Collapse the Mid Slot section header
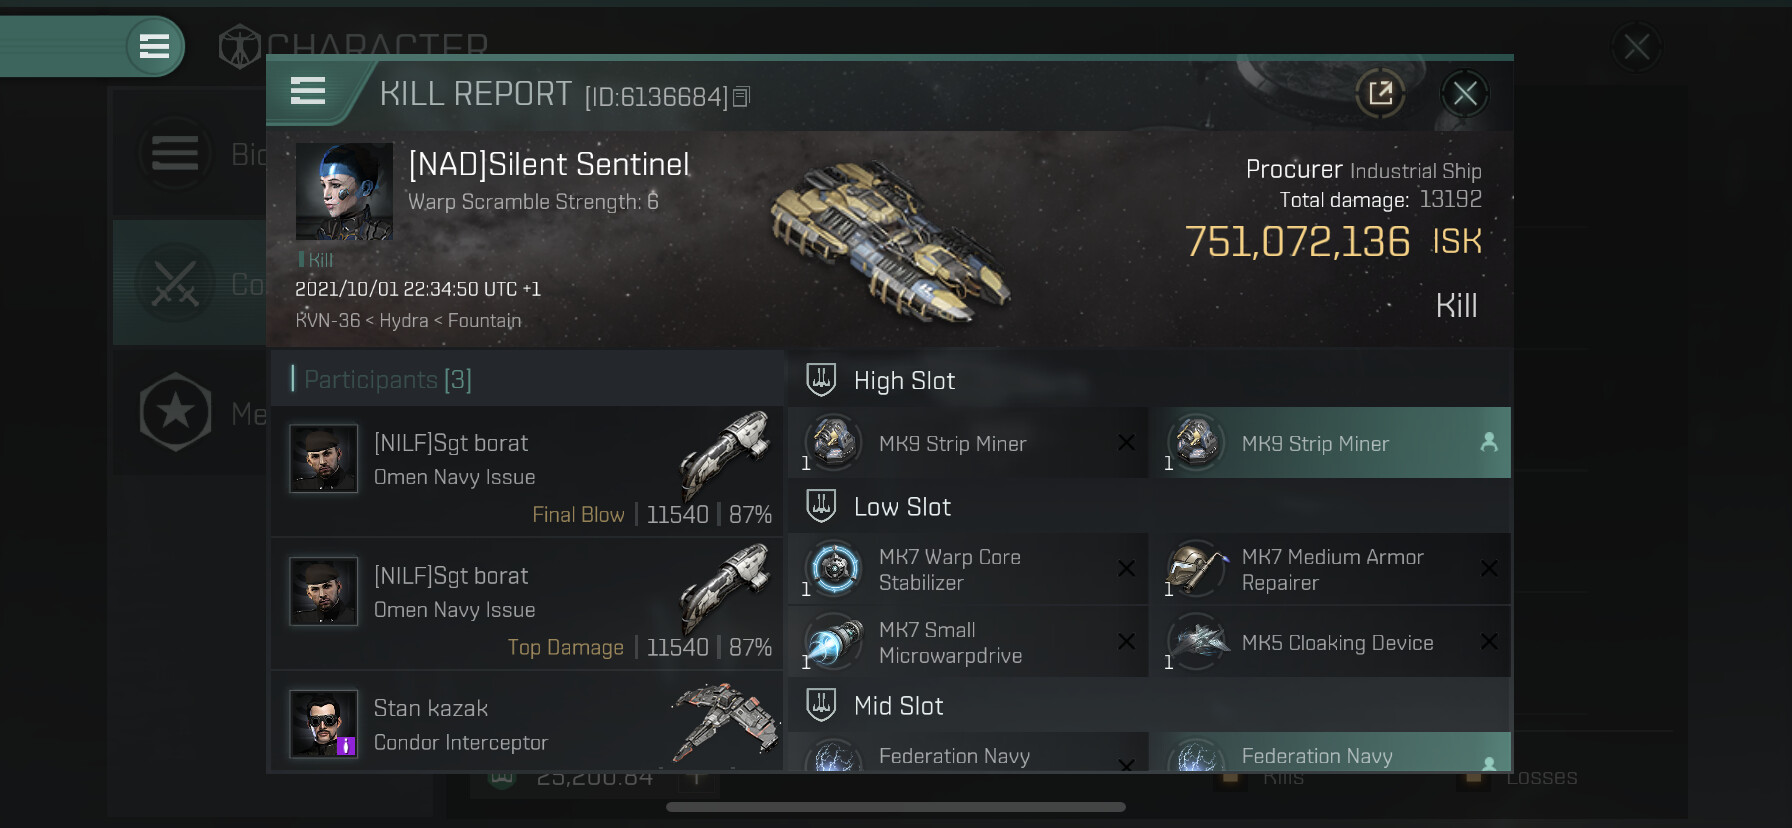The image size is (1792, 828). (898, 706)
